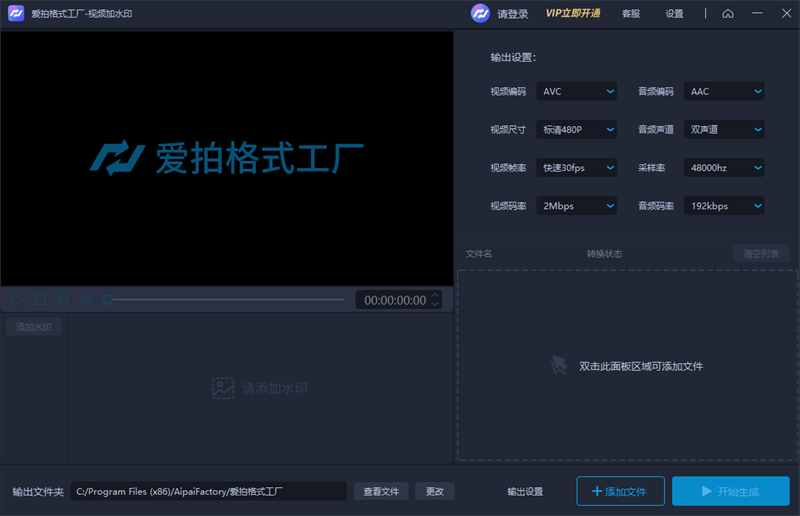Screen dimensions: 800x516
Task: Click 查看文件 to view output files
Action: (x=381, y=492)
